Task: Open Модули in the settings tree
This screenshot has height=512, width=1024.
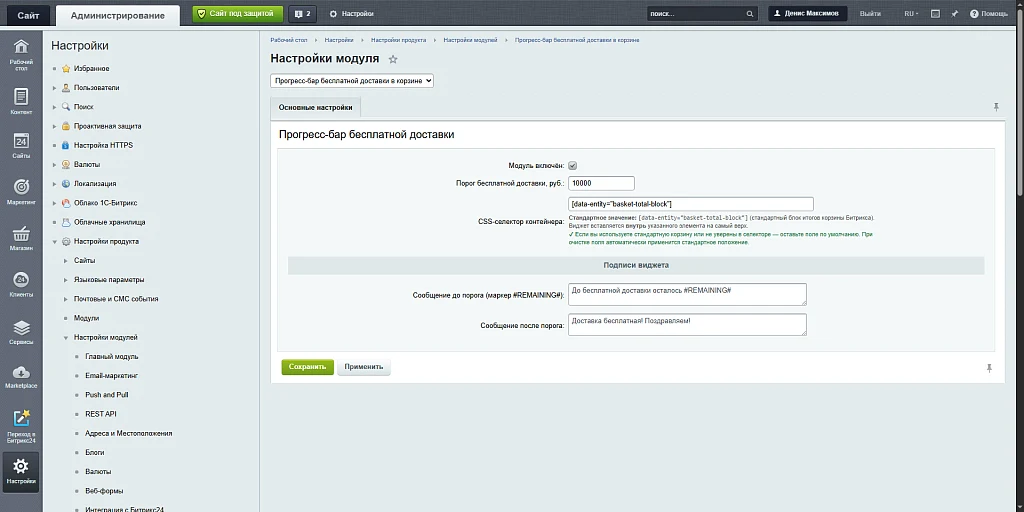Action: pos(87,318)
